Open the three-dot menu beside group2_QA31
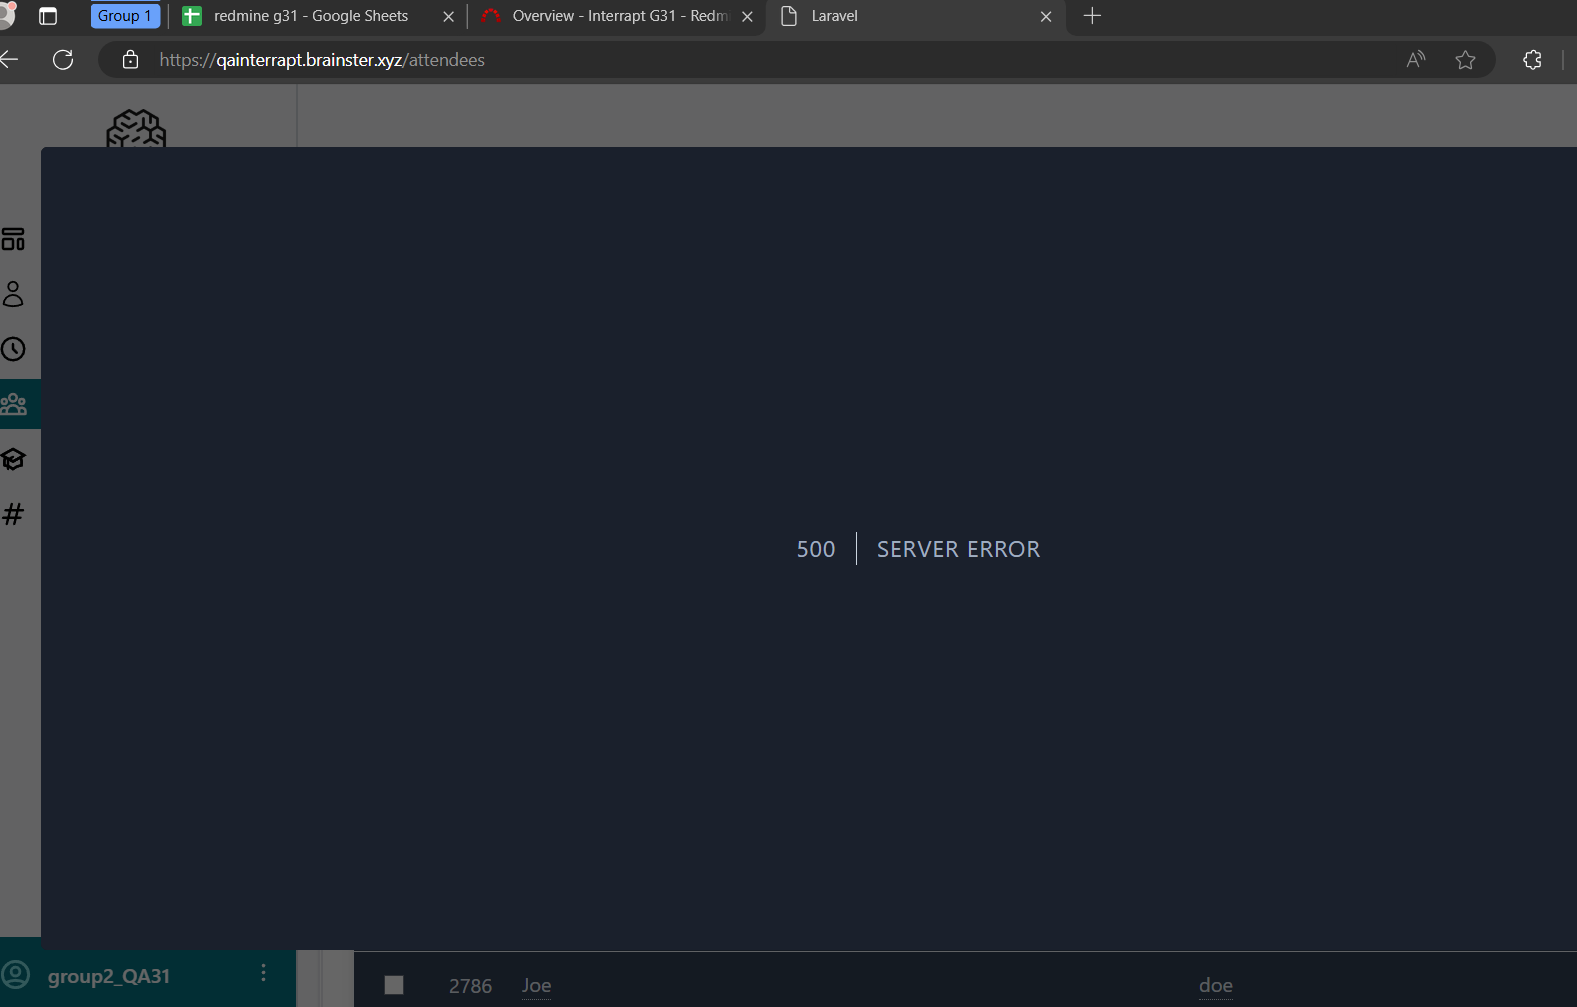The image size is (1577, 1007). tap(263, 973)
